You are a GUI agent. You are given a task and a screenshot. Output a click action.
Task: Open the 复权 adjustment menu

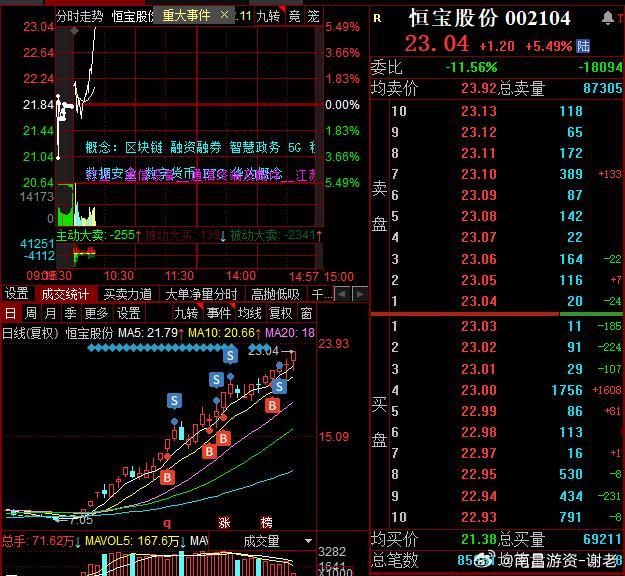pos(281,313)
